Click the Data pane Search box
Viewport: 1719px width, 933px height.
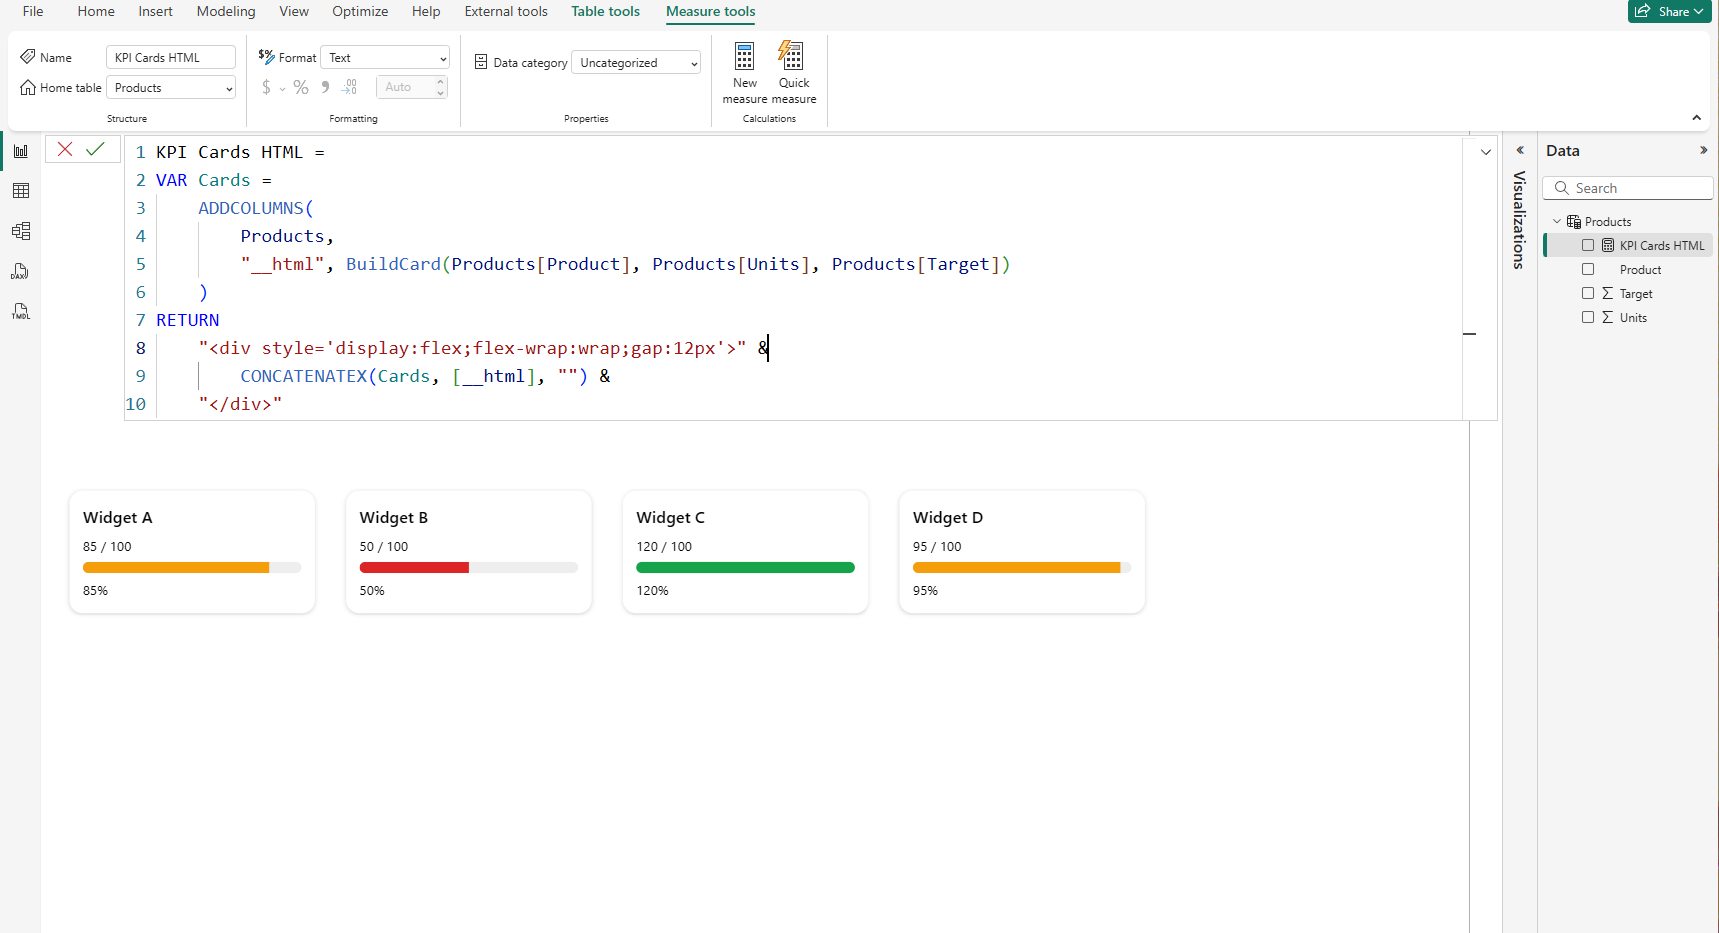tap(1628, 188)
